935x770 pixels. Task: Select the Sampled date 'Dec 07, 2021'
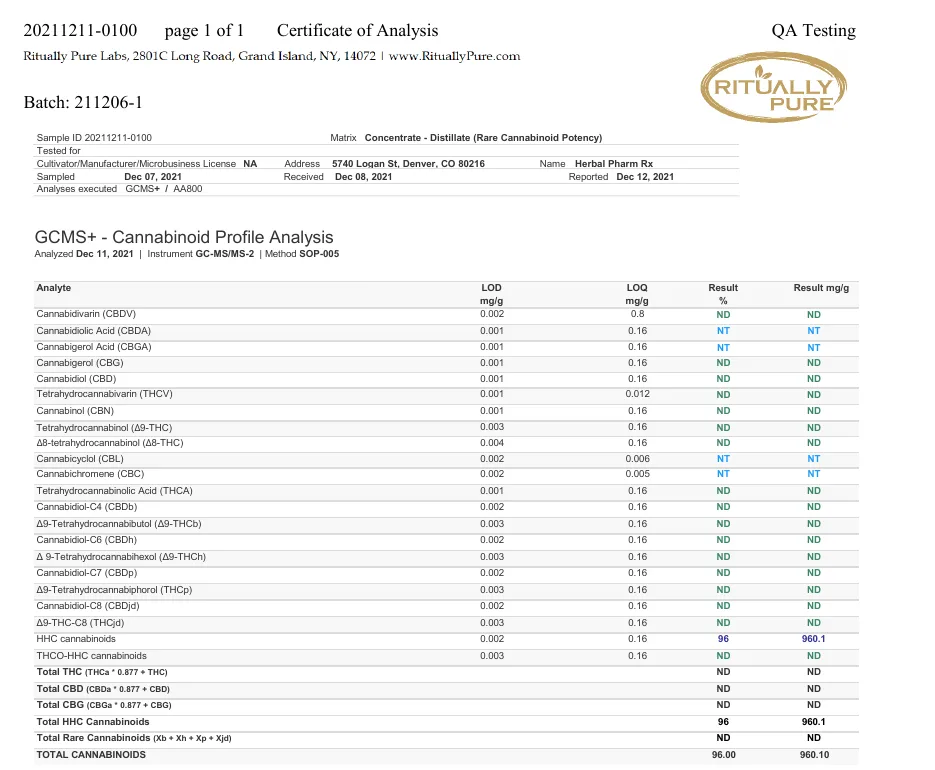click(x=153, y=177)
